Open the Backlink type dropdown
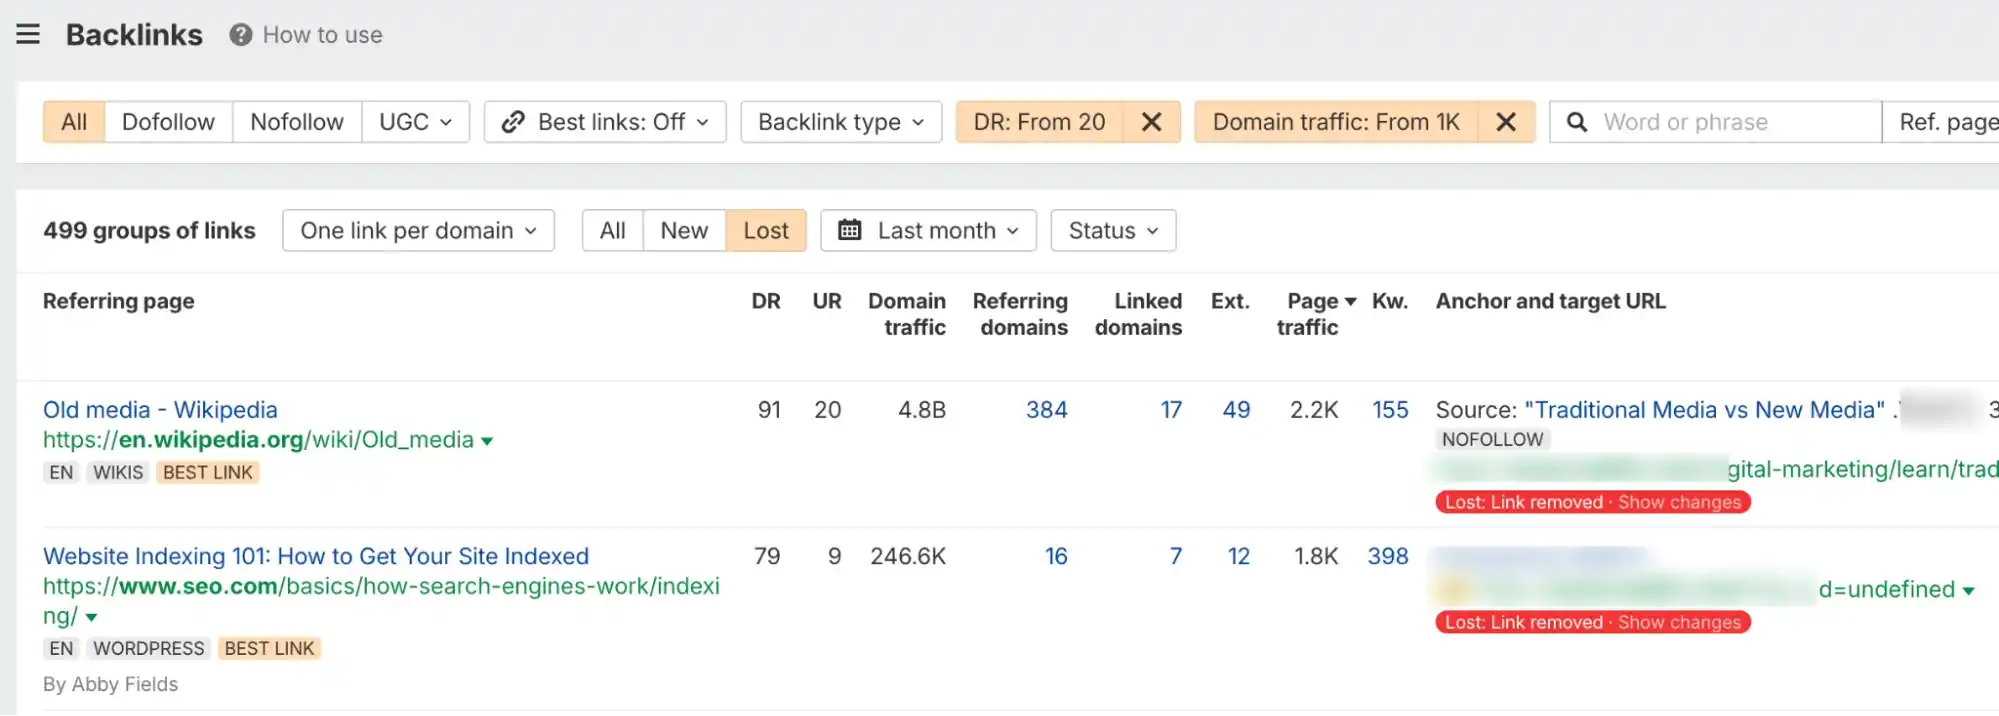The width and height of the screenshot is (1999, 716). 841,122
